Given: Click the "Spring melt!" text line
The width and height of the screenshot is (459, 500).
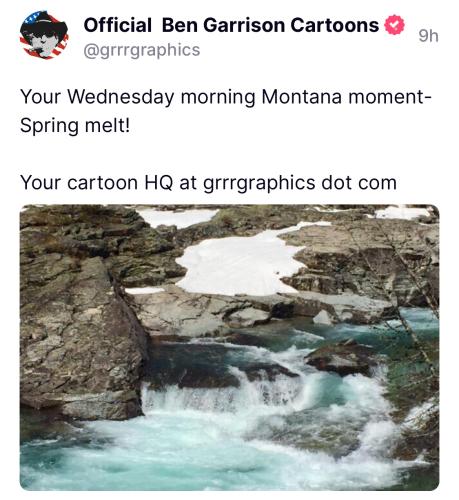Looking at the screenshot, I should (x=75, y=126).
